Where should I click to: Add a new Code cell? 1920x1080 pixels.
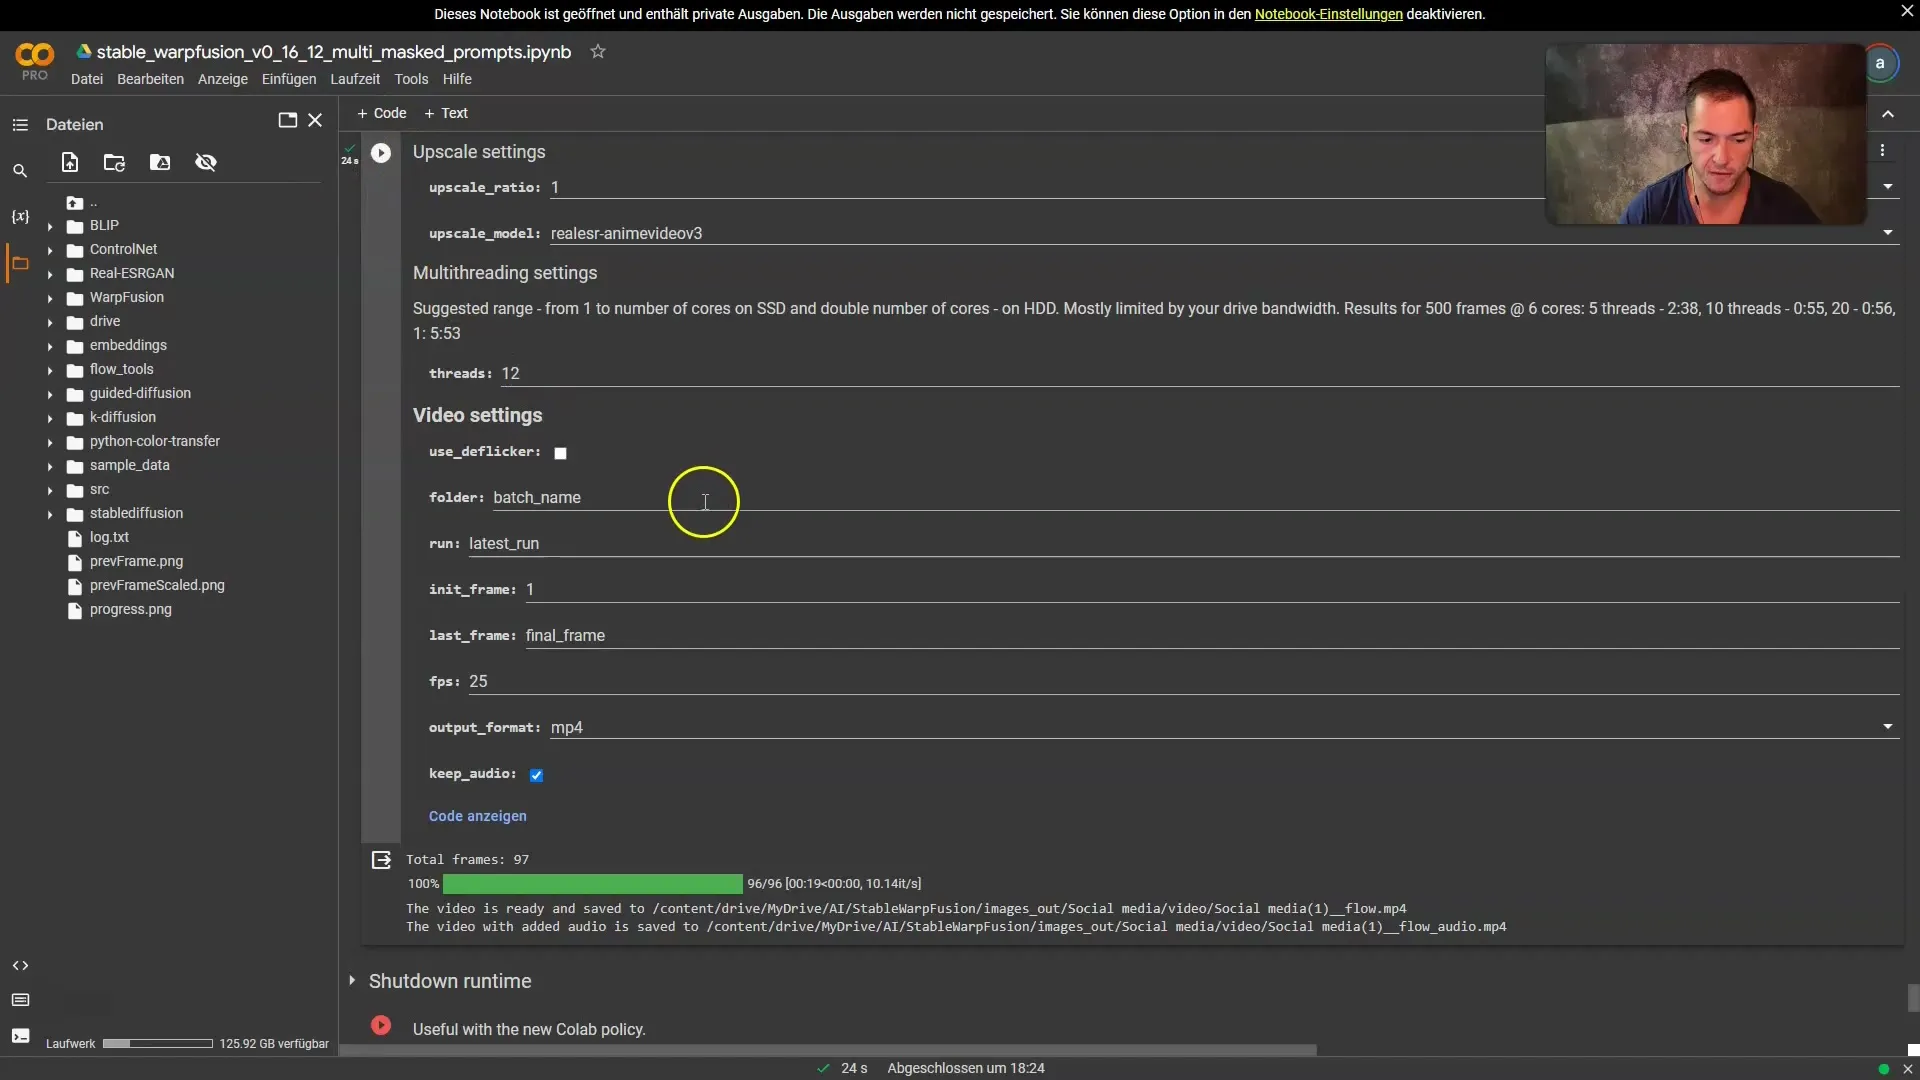click(382, 113)
